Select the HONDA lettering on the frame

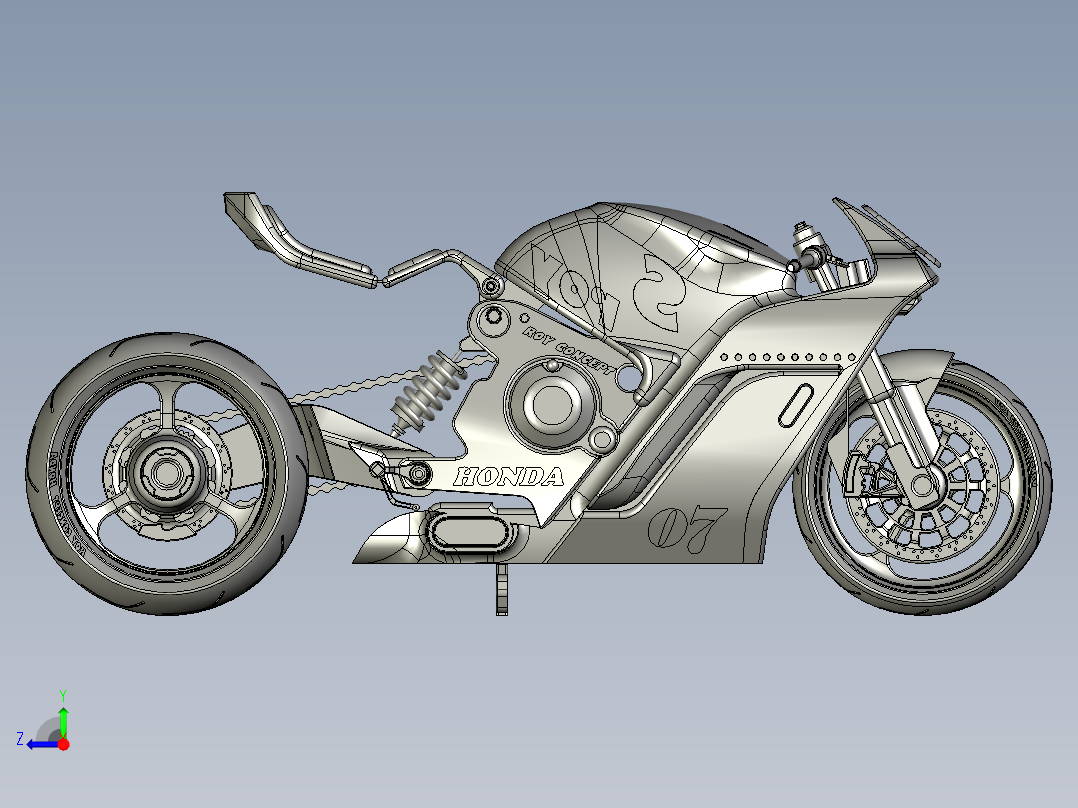coord(509,477)
